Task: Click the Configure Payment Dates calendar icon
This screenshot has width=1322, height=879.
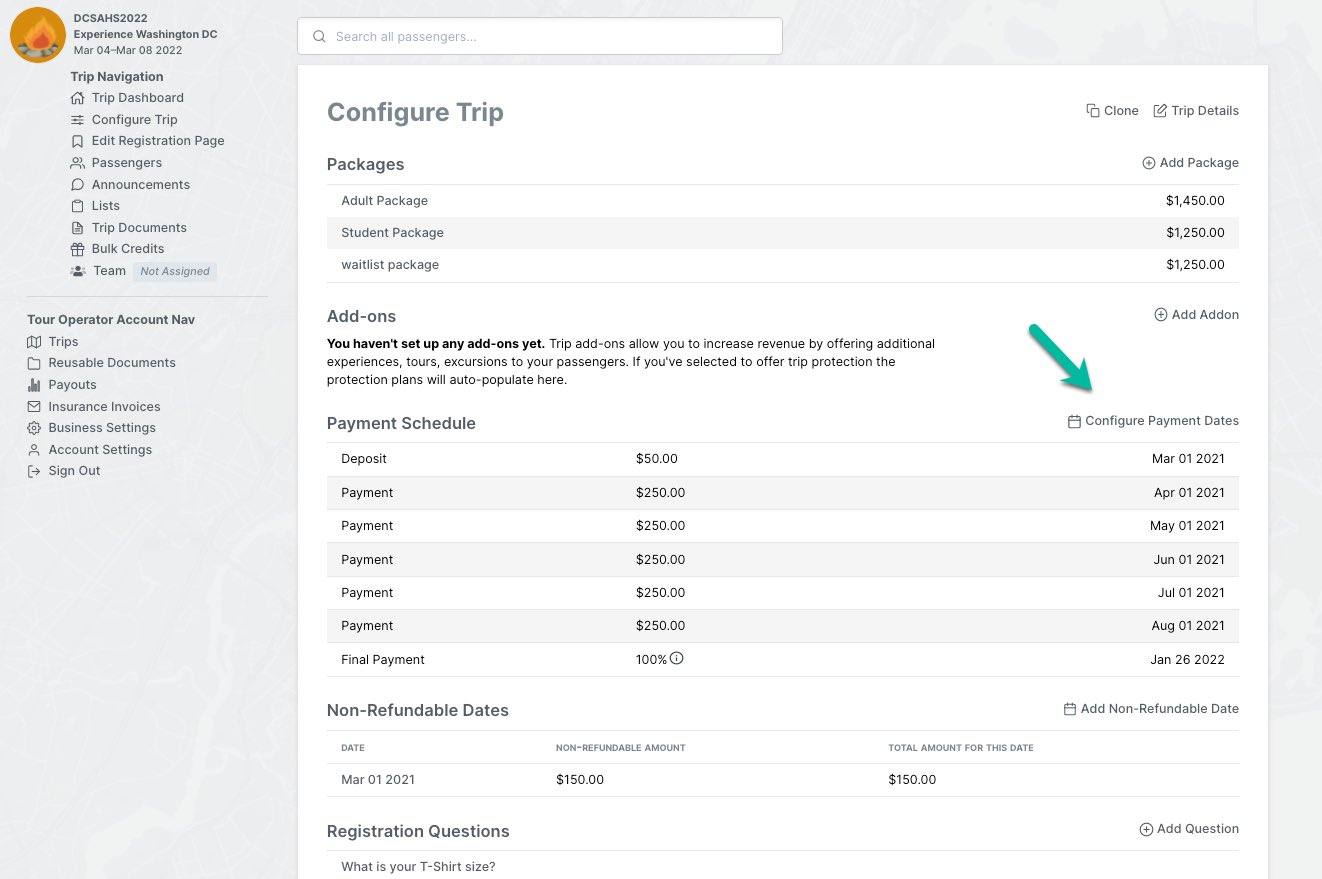Action: (x=1075, y=422)
